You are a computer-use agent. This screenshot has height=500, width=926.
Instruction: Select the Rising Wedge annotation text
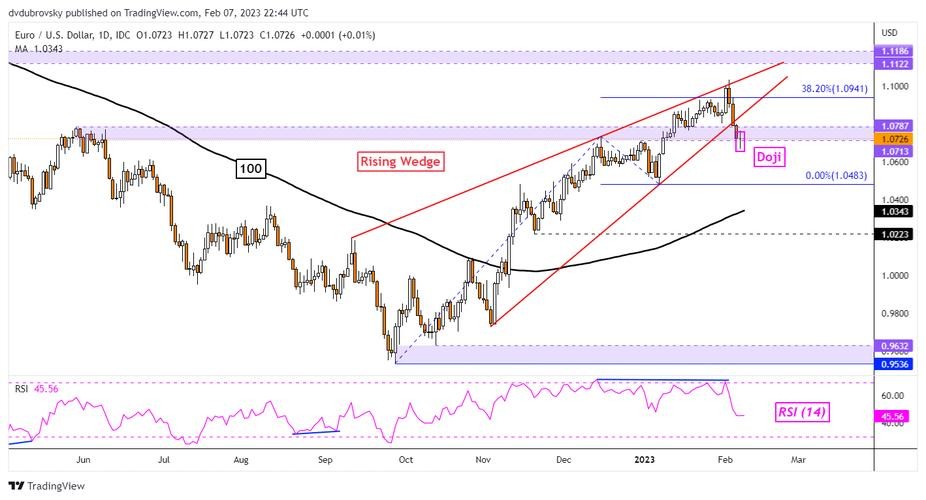click(x=399, y=161)
